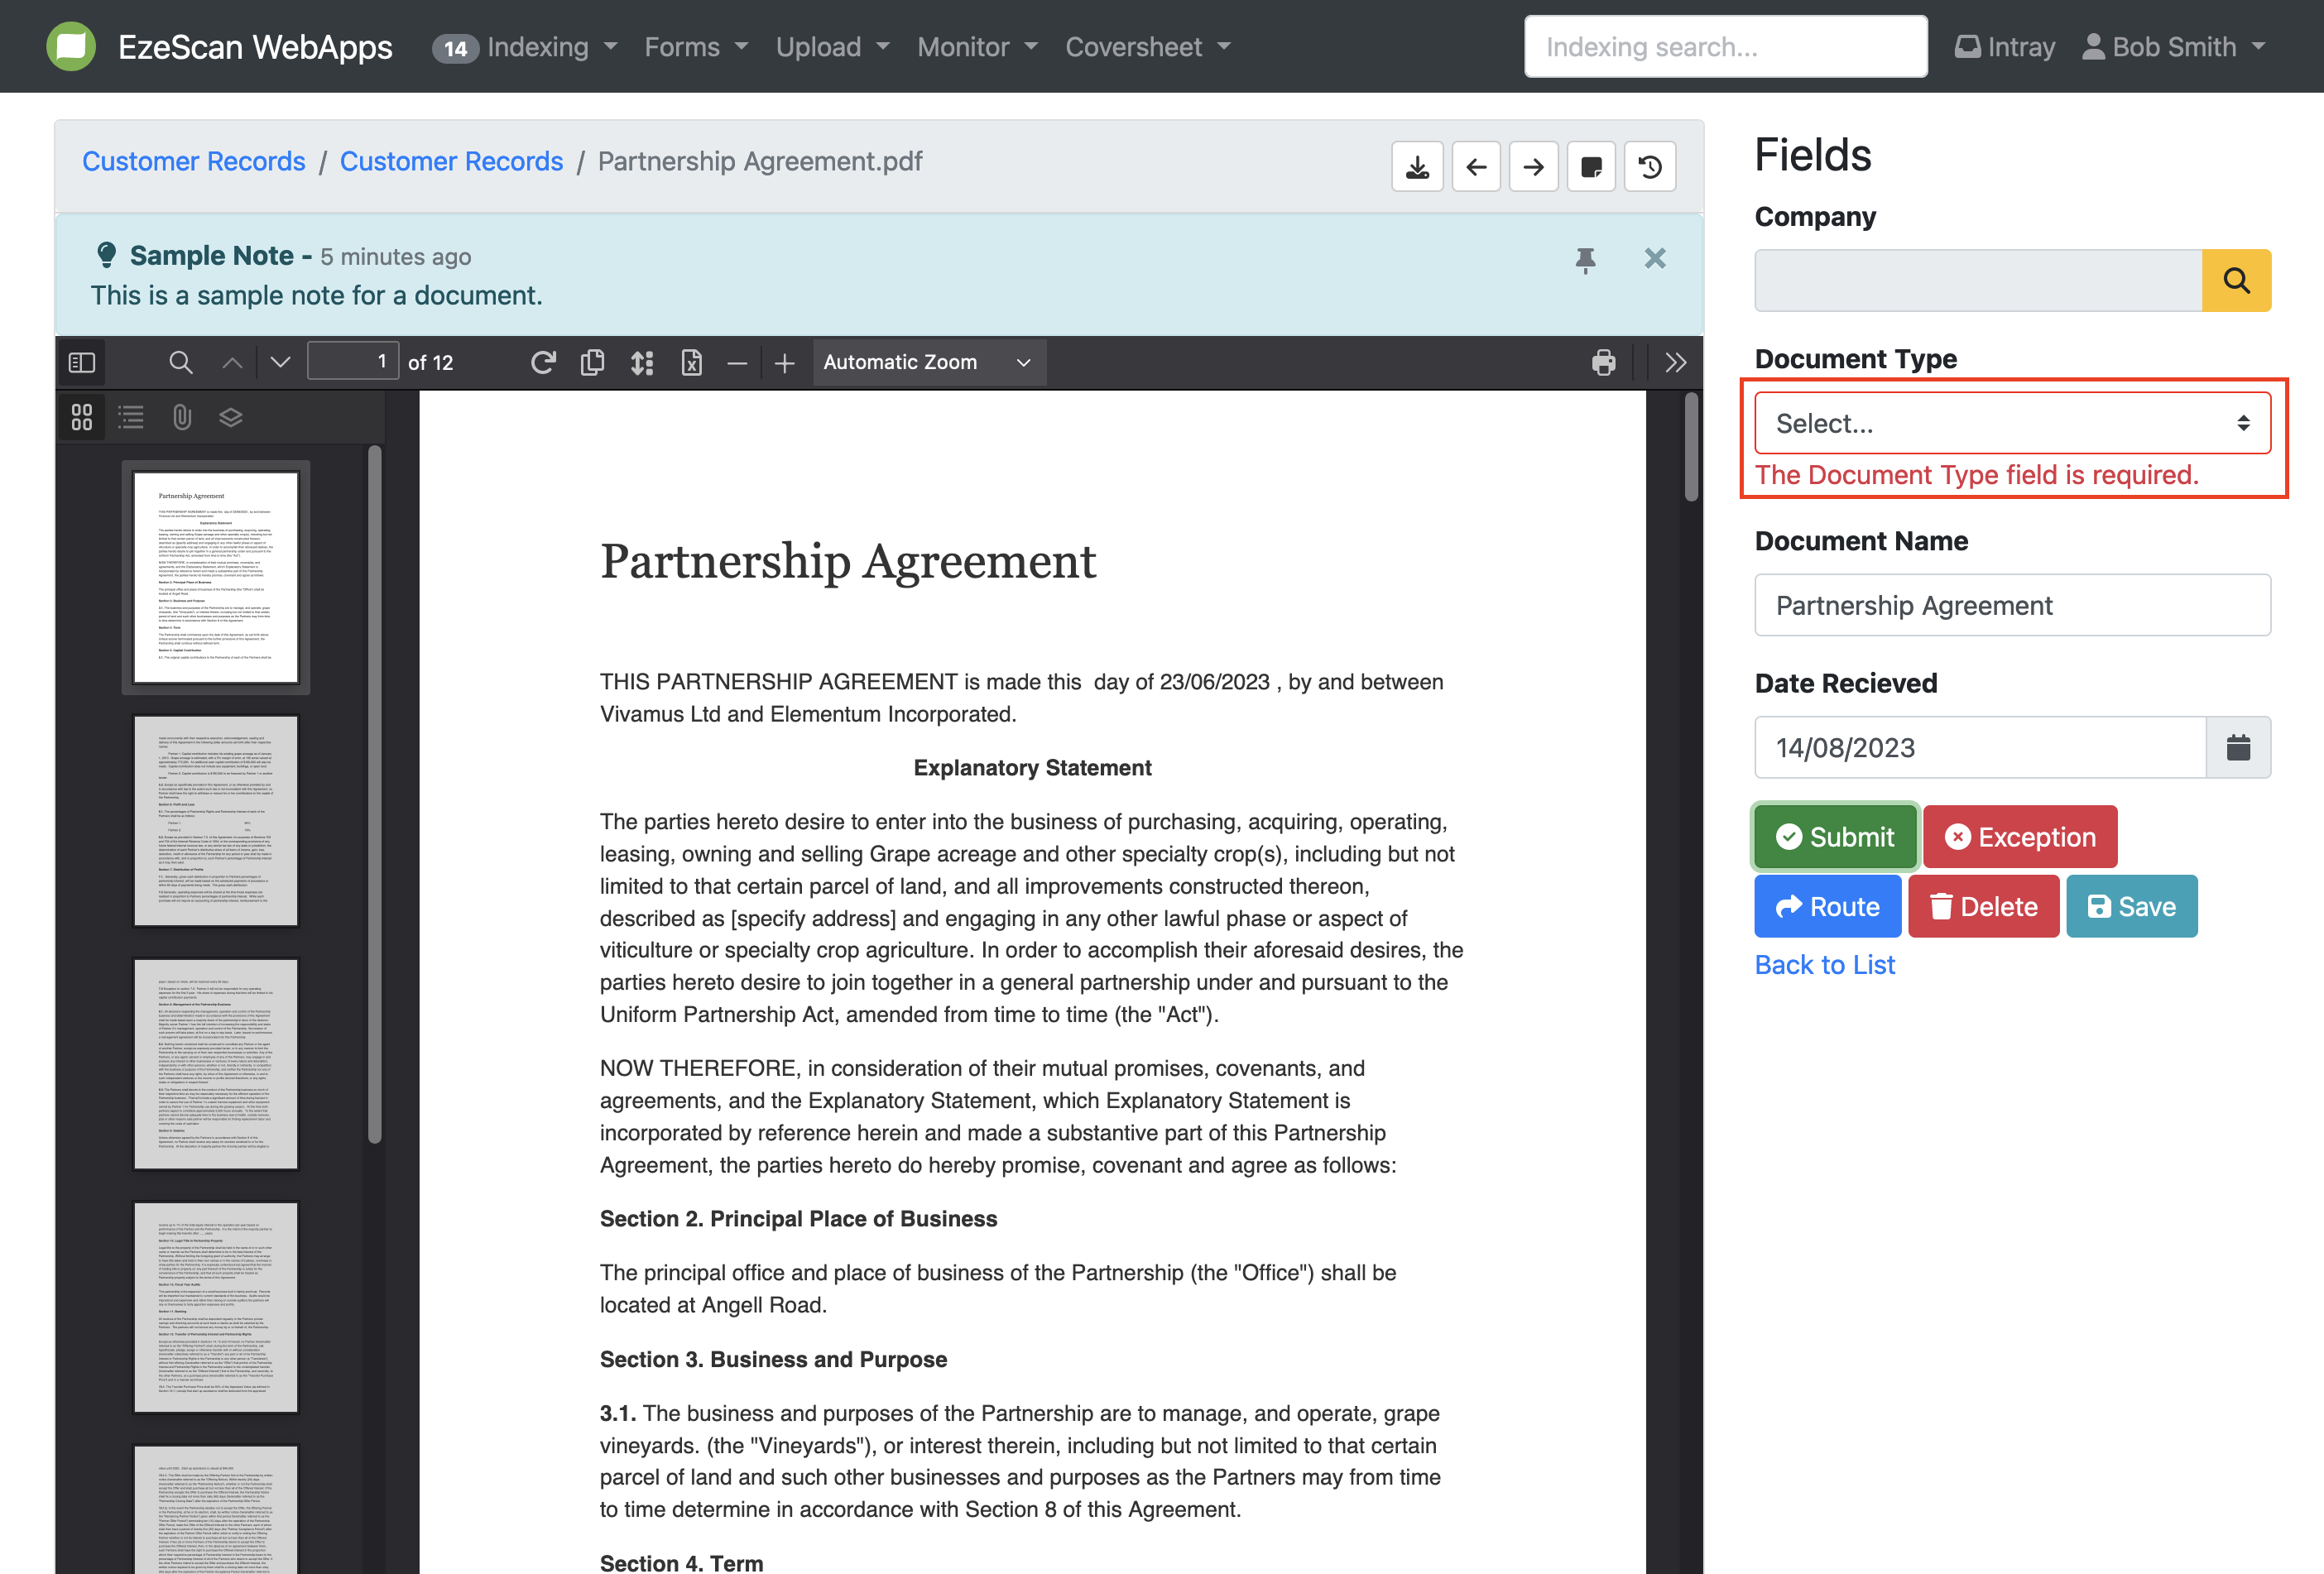The image size is (2324, 1574).
Task: Show attachments view in sidebar
Action: (x=181, y=417)
